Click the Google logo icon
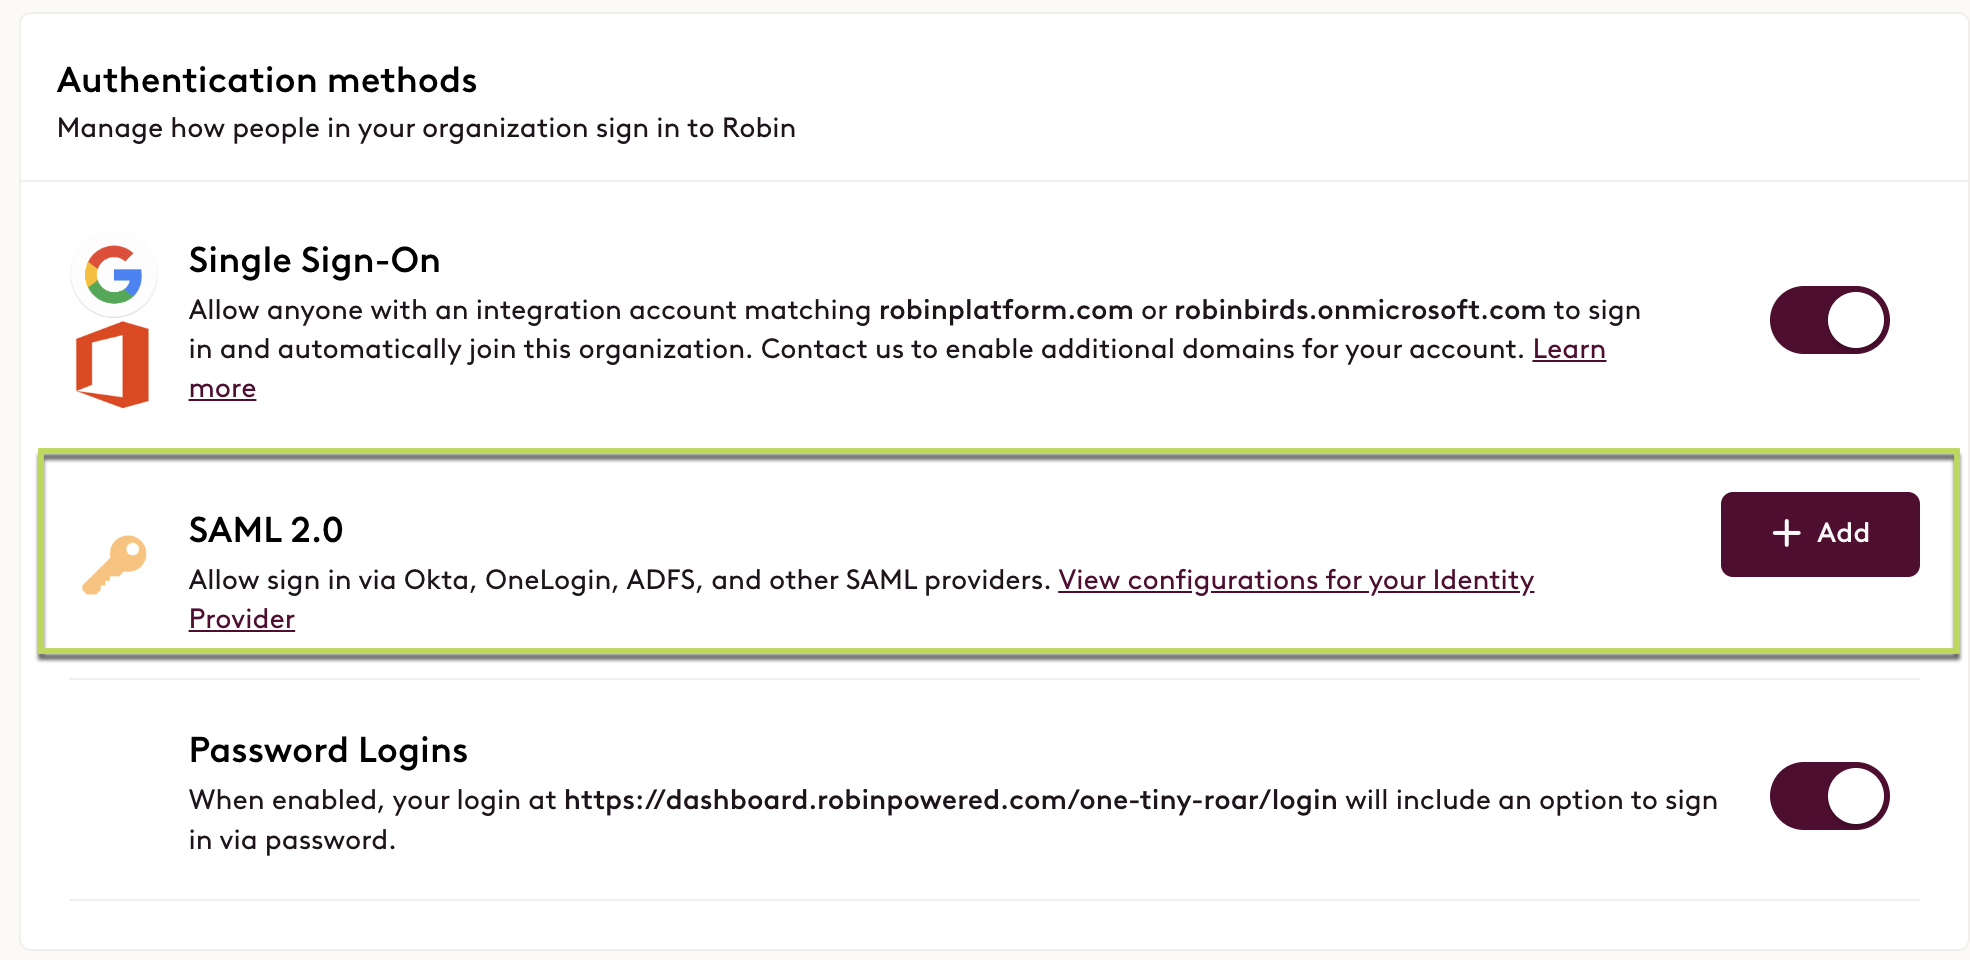The width and height of the screenshot is (1970, 960). (x=114, y=274)
